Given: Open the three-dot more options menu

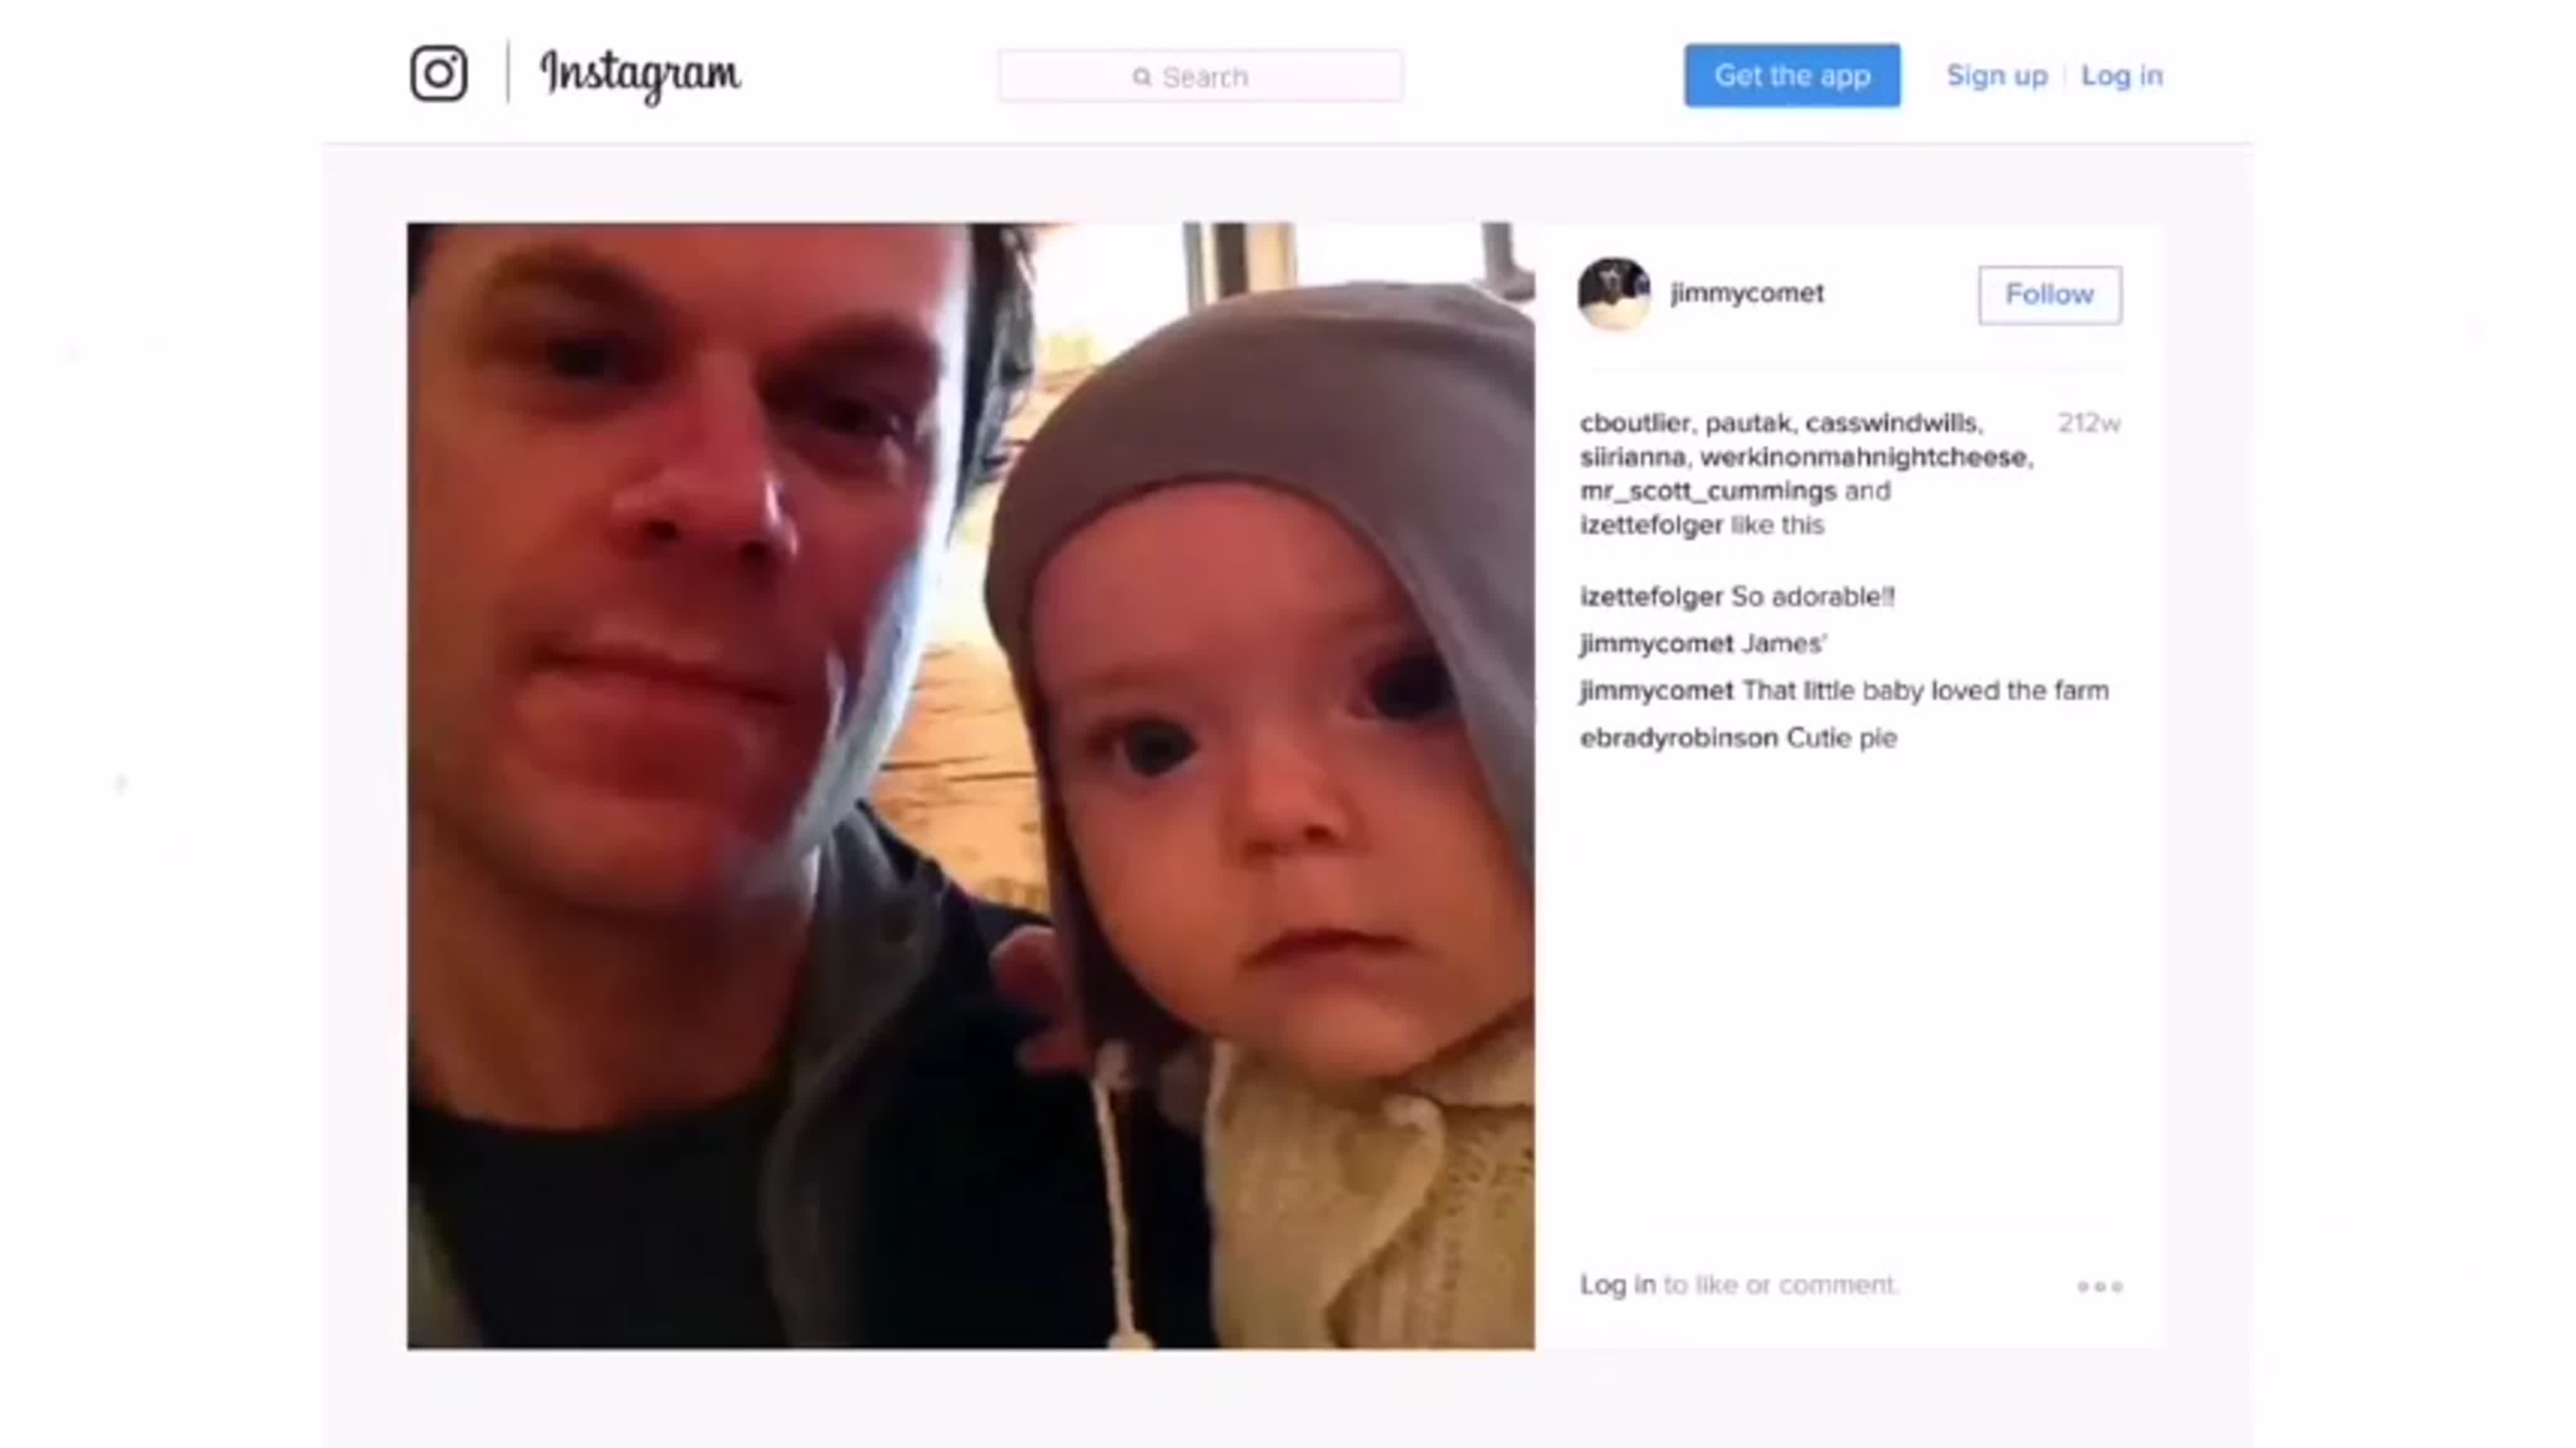Looking at the screenshot, I should coord(2100,1286).
